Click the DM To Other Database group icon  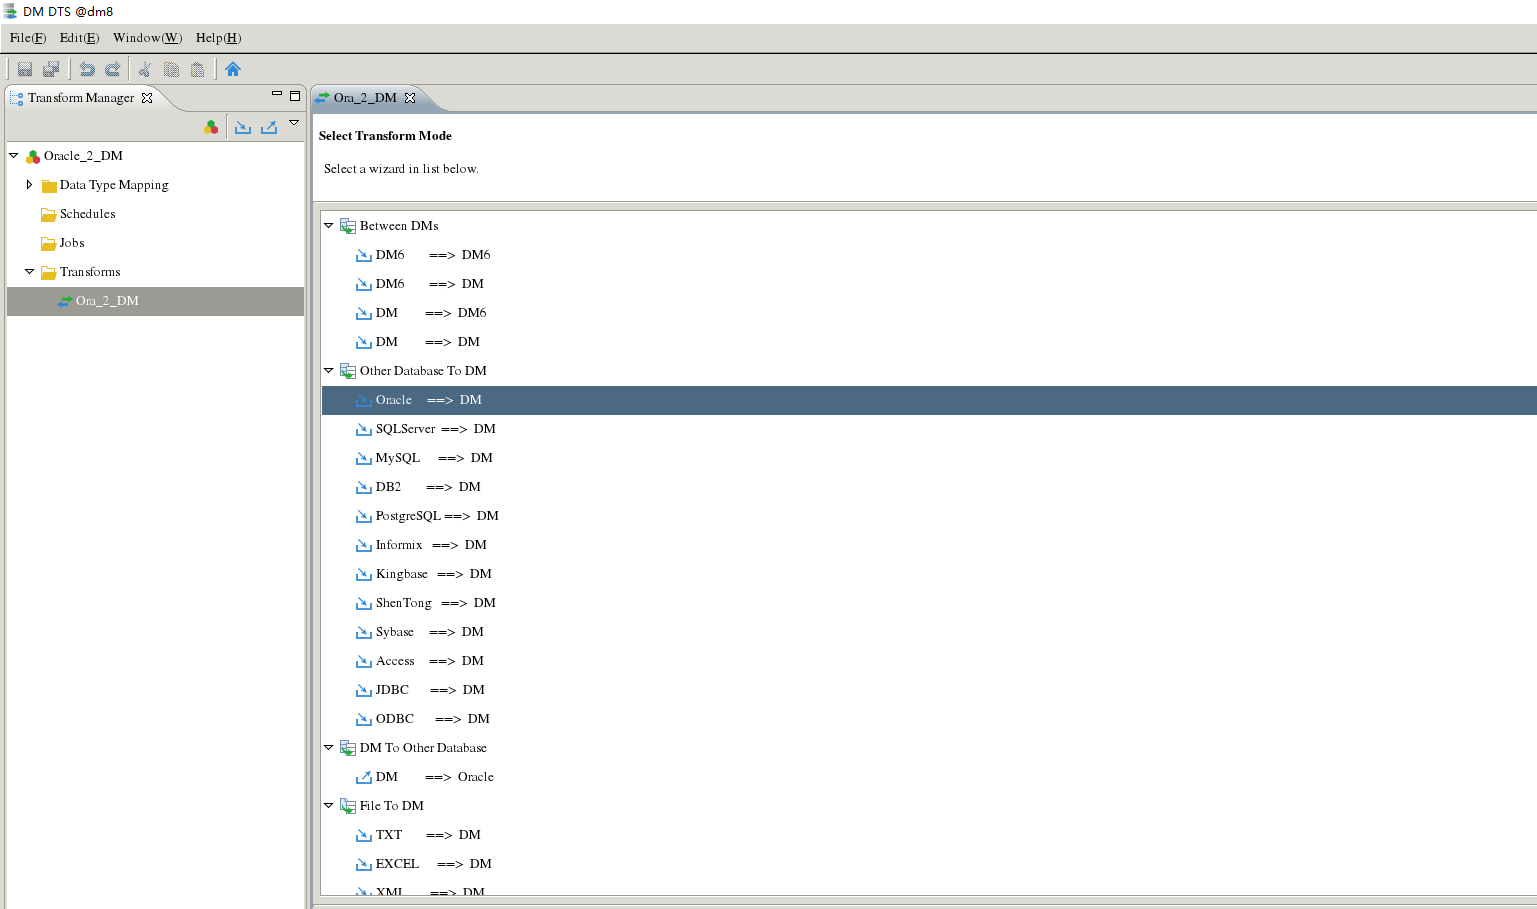348,748
